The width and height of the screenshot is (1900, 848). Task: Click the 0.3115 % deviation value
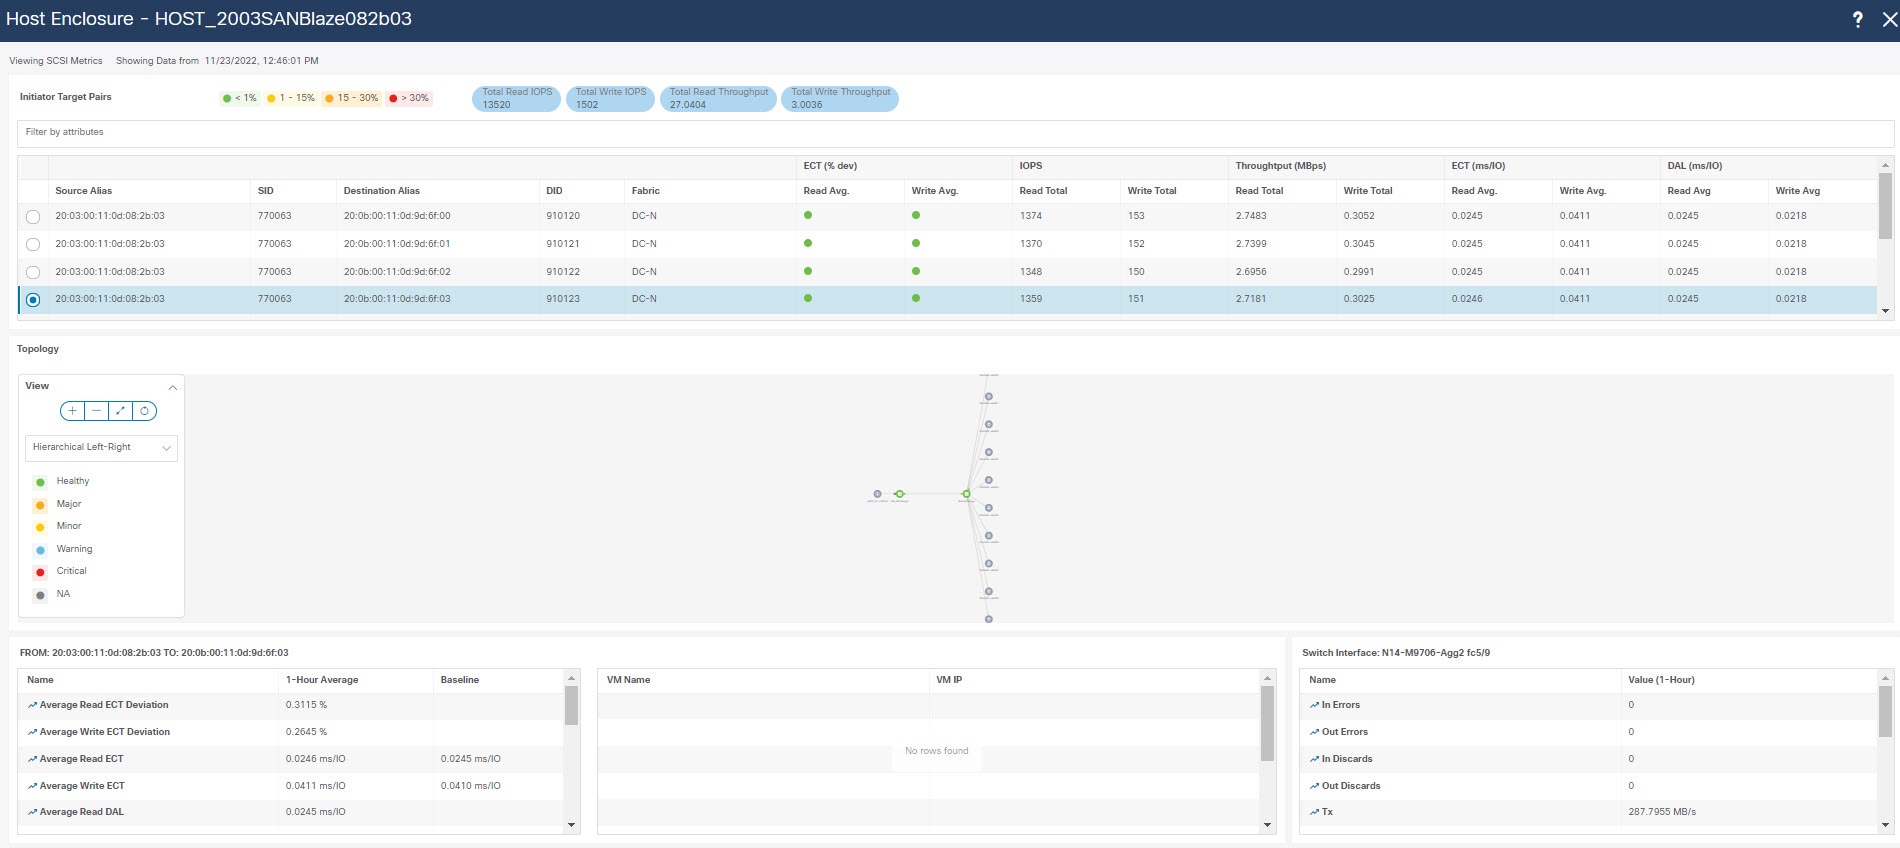[x=306, y=705]
